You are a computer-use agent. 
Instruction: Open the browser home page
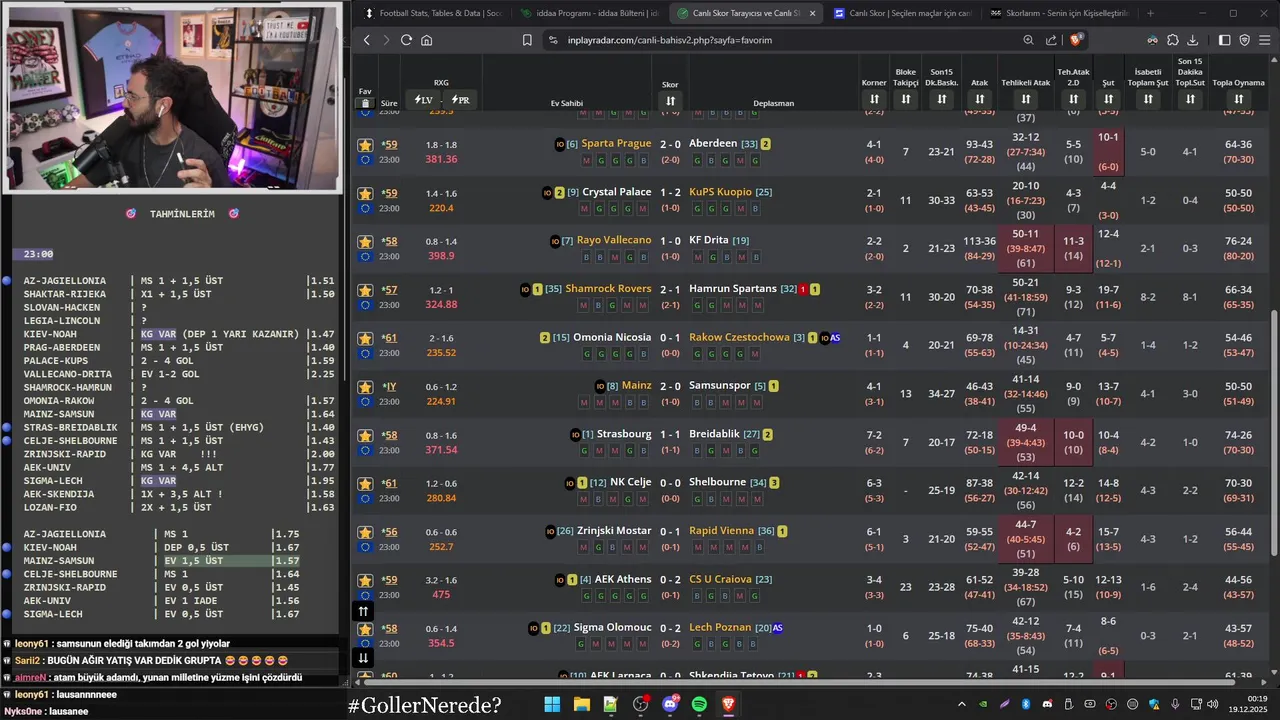[x=427, y=40]
